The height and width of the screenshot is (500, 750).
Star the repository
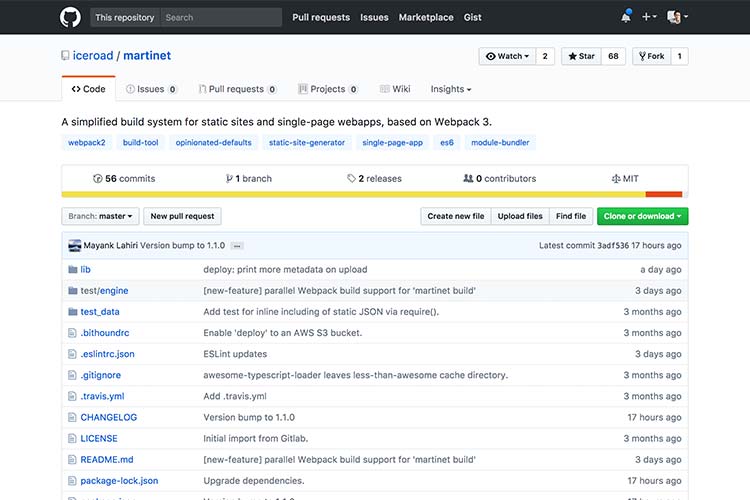click(x=581, y=56)
